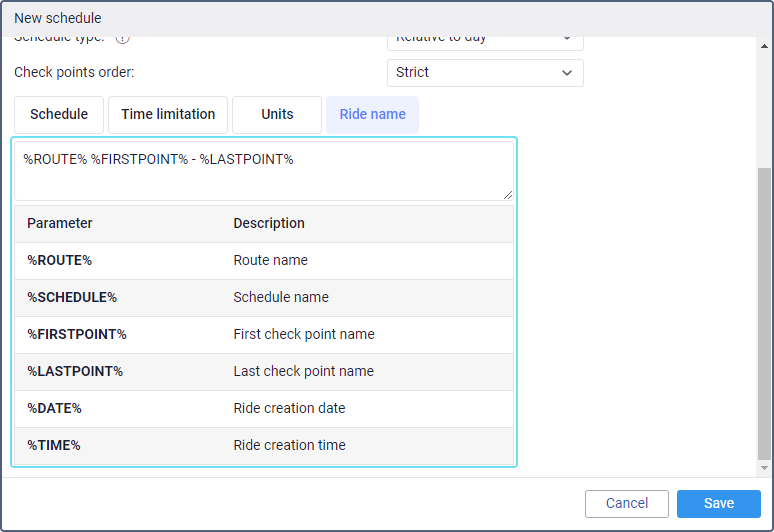Click into the ride name template text area
774x532 pixels.
point(263,171)
